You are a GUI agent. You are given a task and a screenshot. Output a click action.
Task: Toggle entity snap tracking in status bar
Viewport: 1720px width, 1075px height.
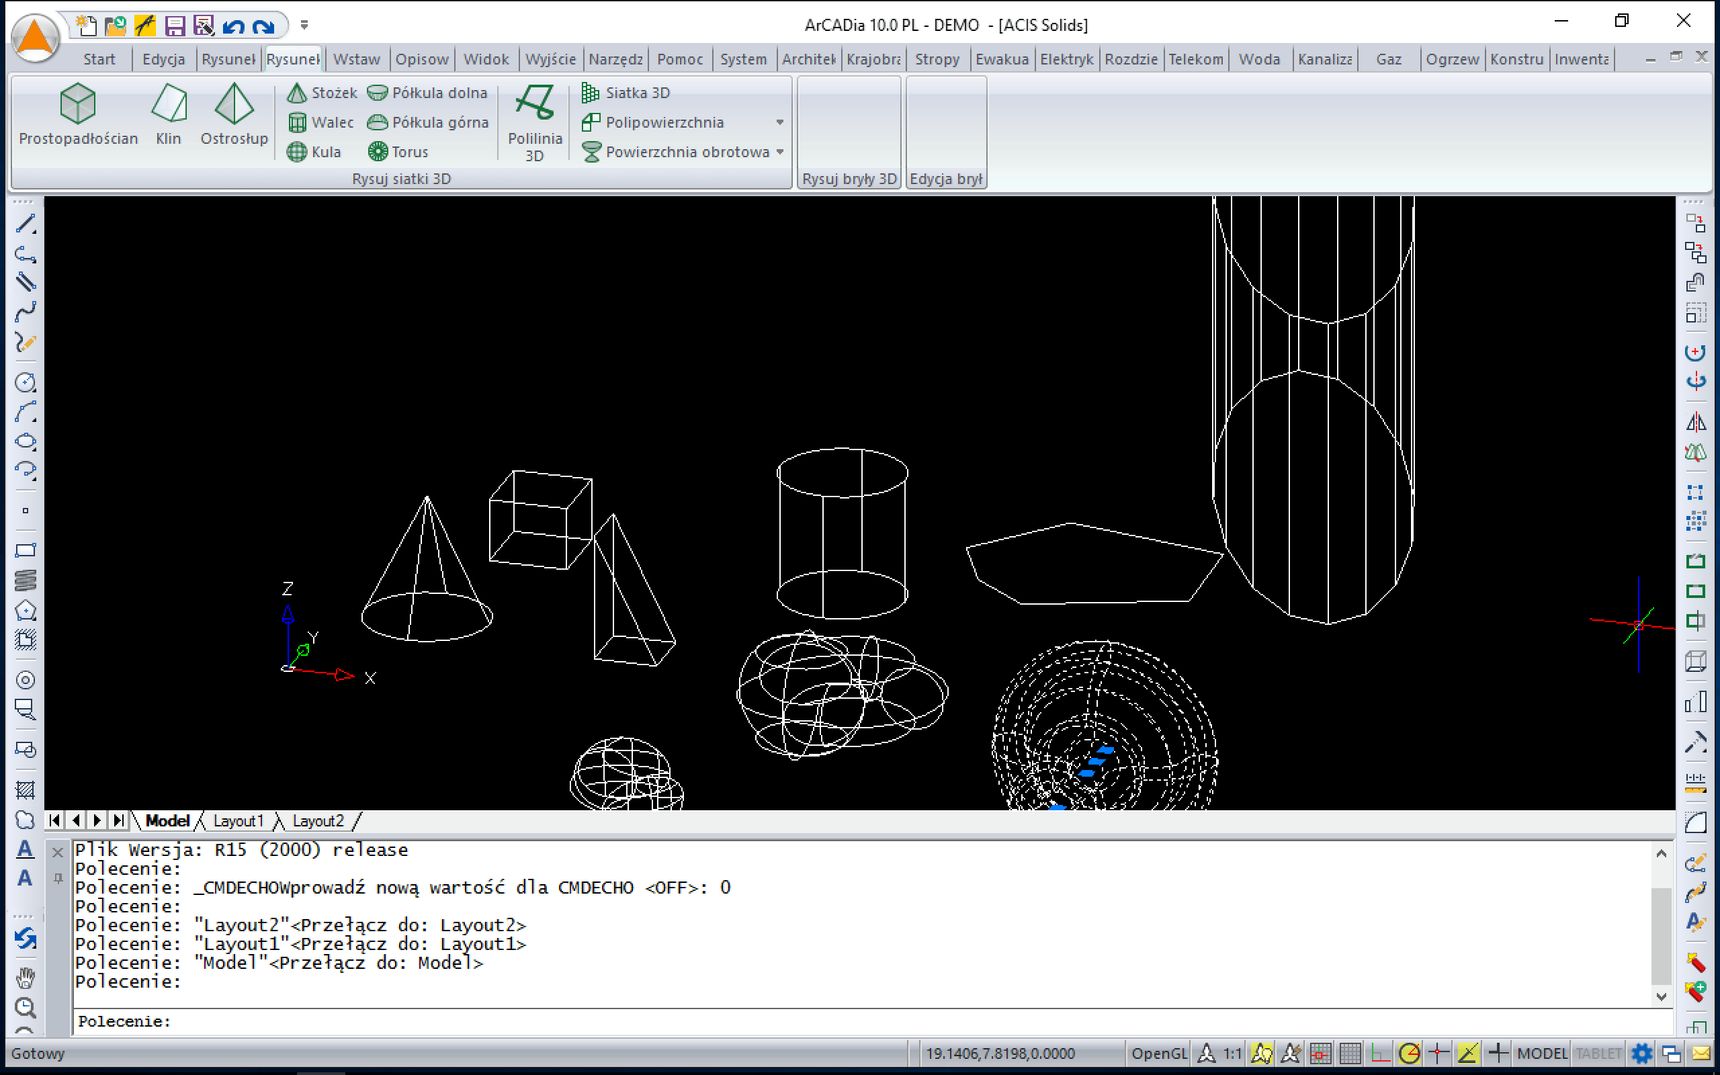(x=1468, y=1053)
